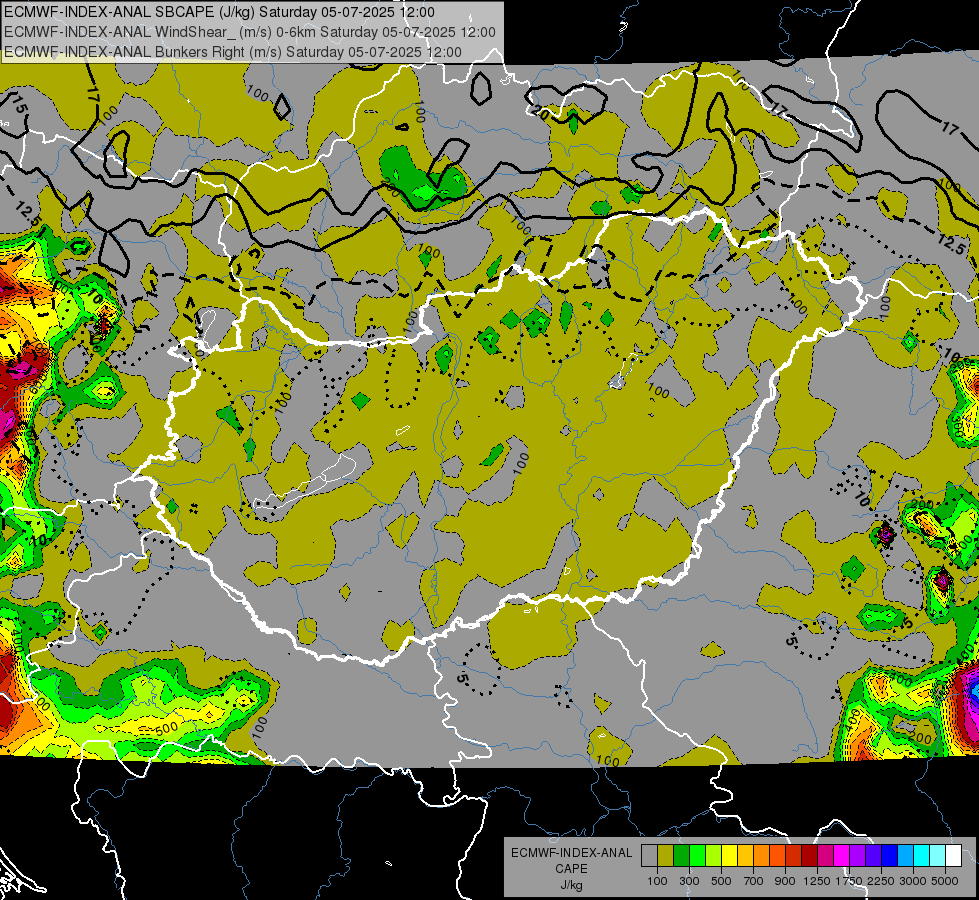Click the Bunkers Right title line
The height and width of the screenshot is (900, 979).
233,52
